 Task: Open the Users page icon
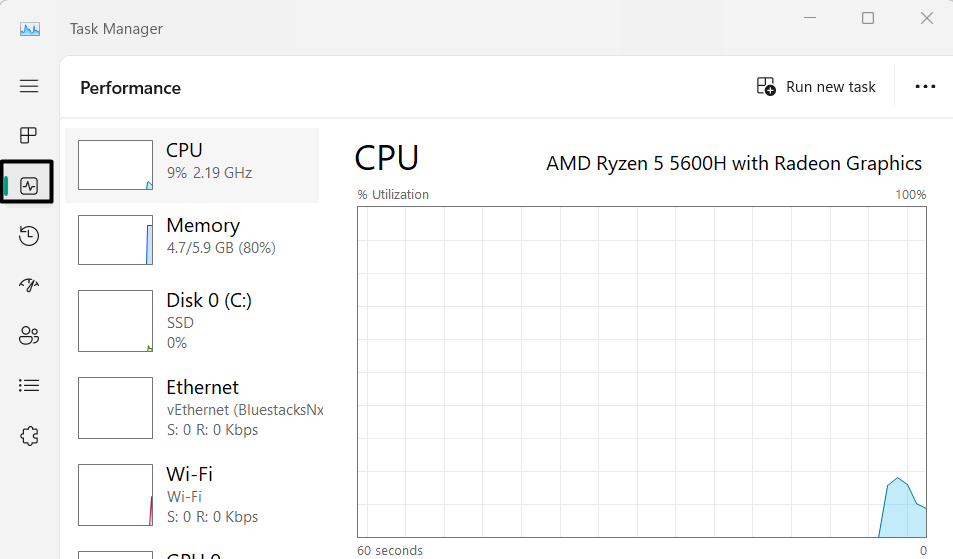(29, 336)
